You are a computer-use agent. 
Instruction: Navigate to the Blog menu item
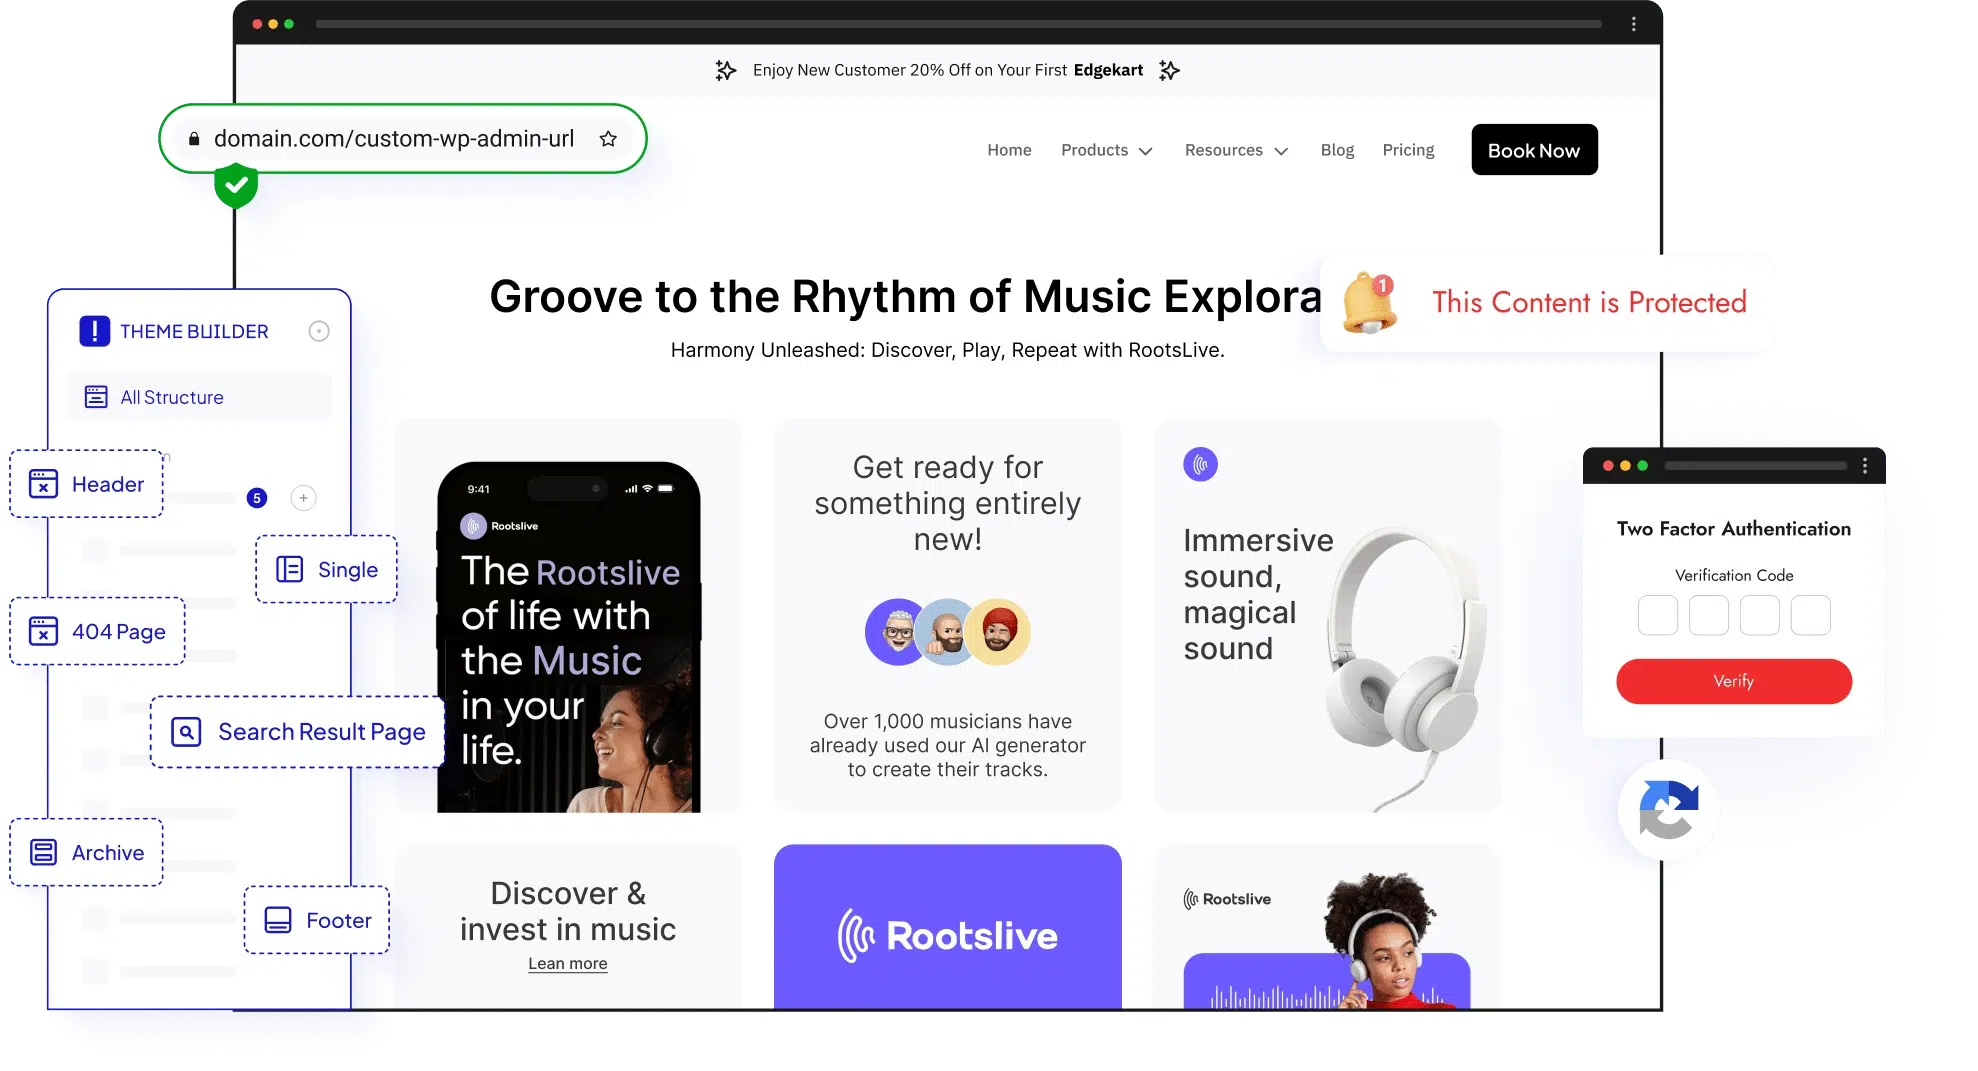[1337, 150]
